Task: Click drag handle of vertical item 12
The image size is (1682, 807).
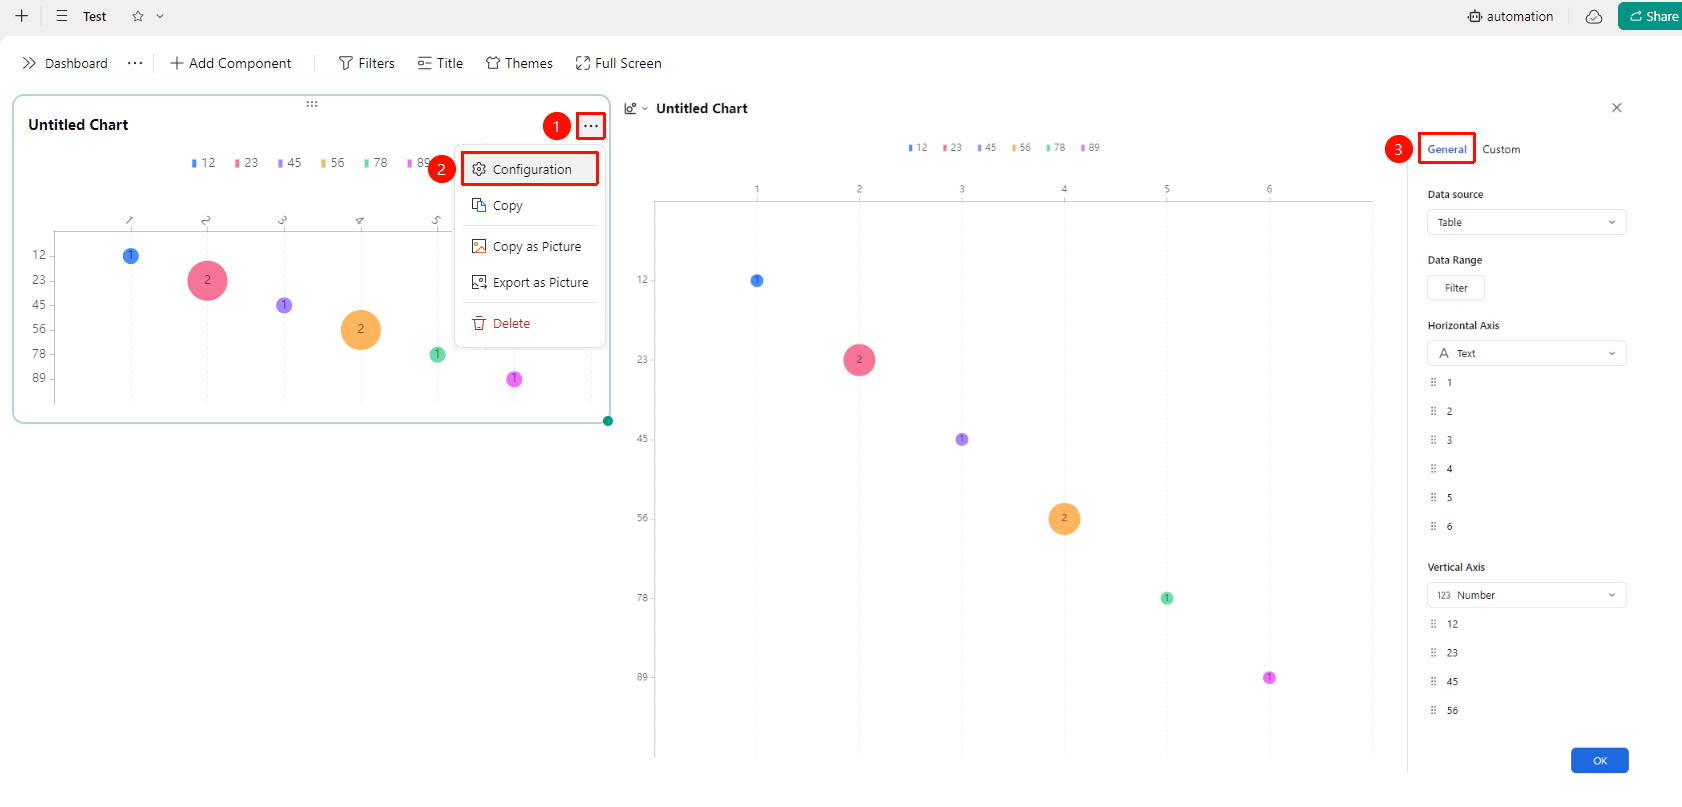Action: tap(1433, 624)
